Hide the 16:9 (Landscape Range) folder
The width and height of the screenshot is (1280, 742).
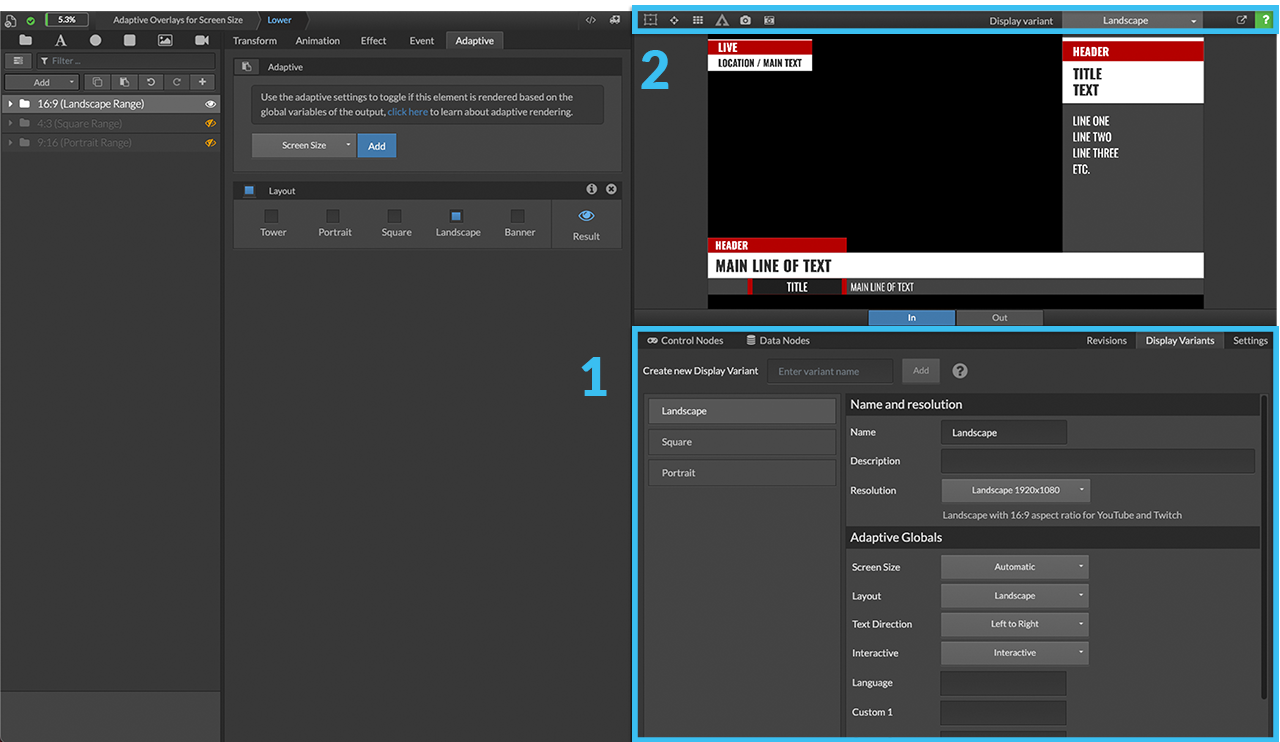[x=211, y=104]
